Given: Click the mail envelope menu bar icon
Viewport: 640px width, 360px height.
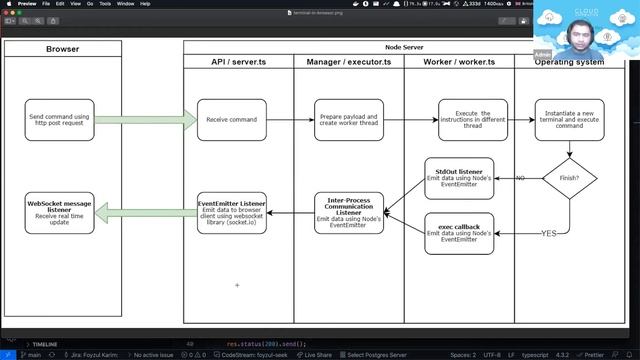Looking at the screenshot, I should [x=376, y=4].
